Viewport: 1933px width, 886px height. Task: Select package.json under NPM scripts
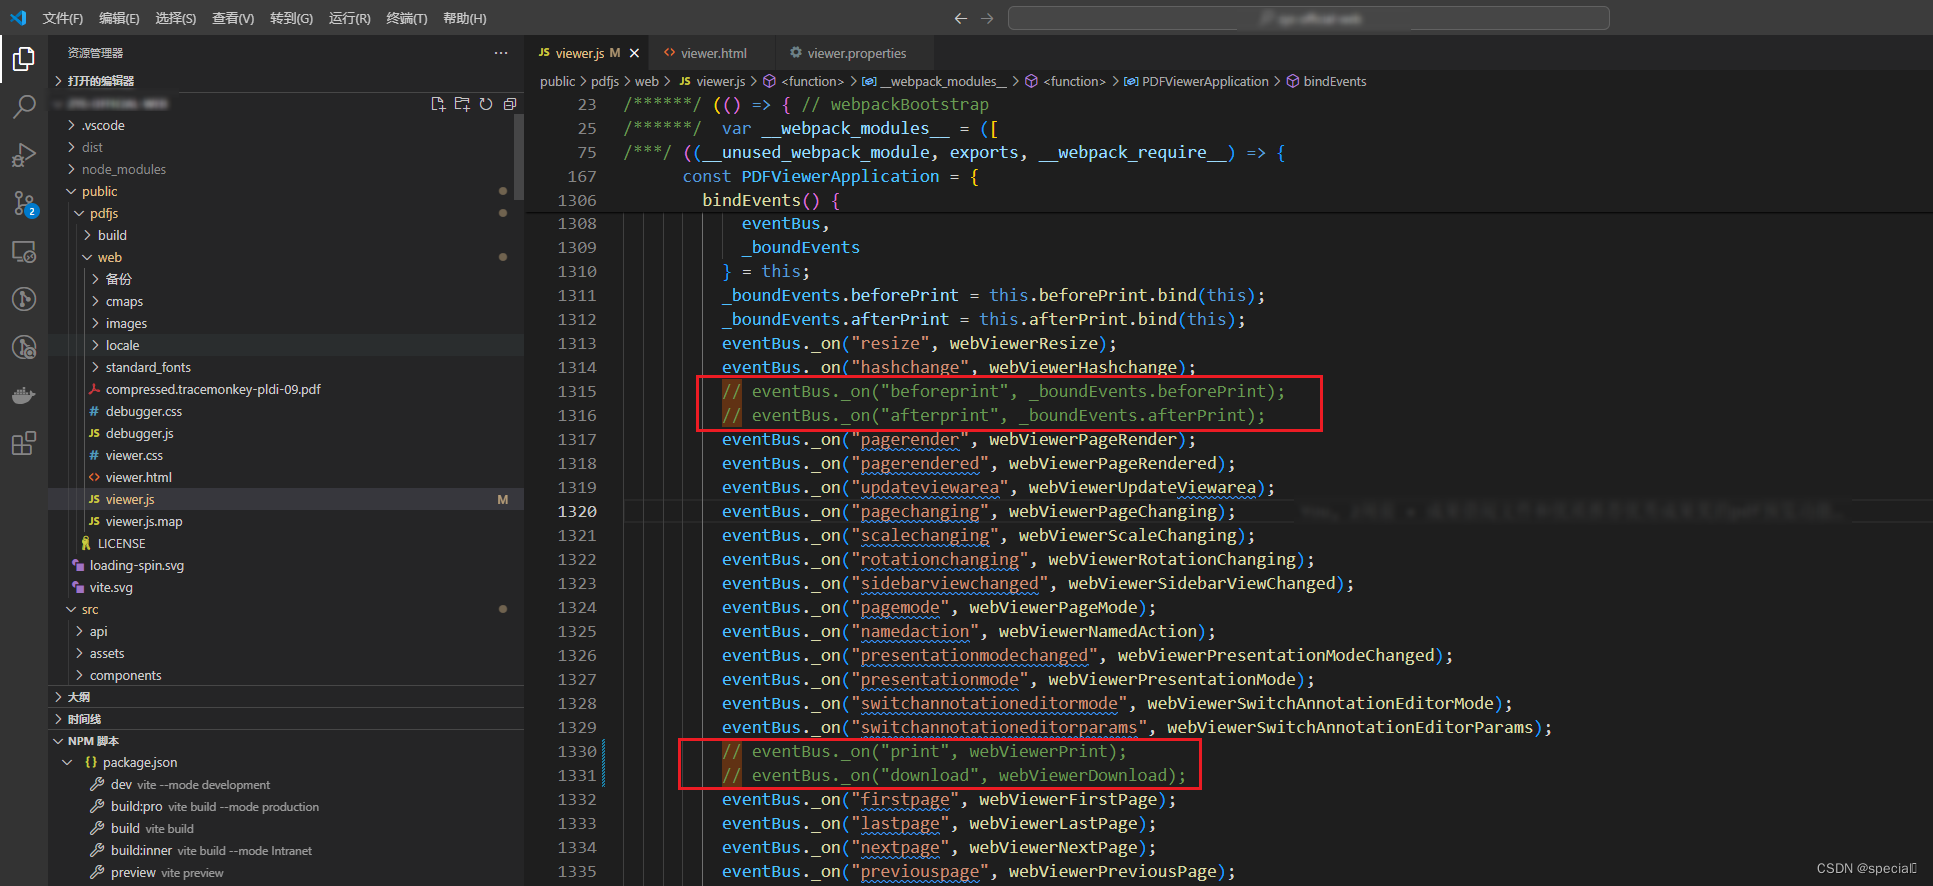point(286,763)
